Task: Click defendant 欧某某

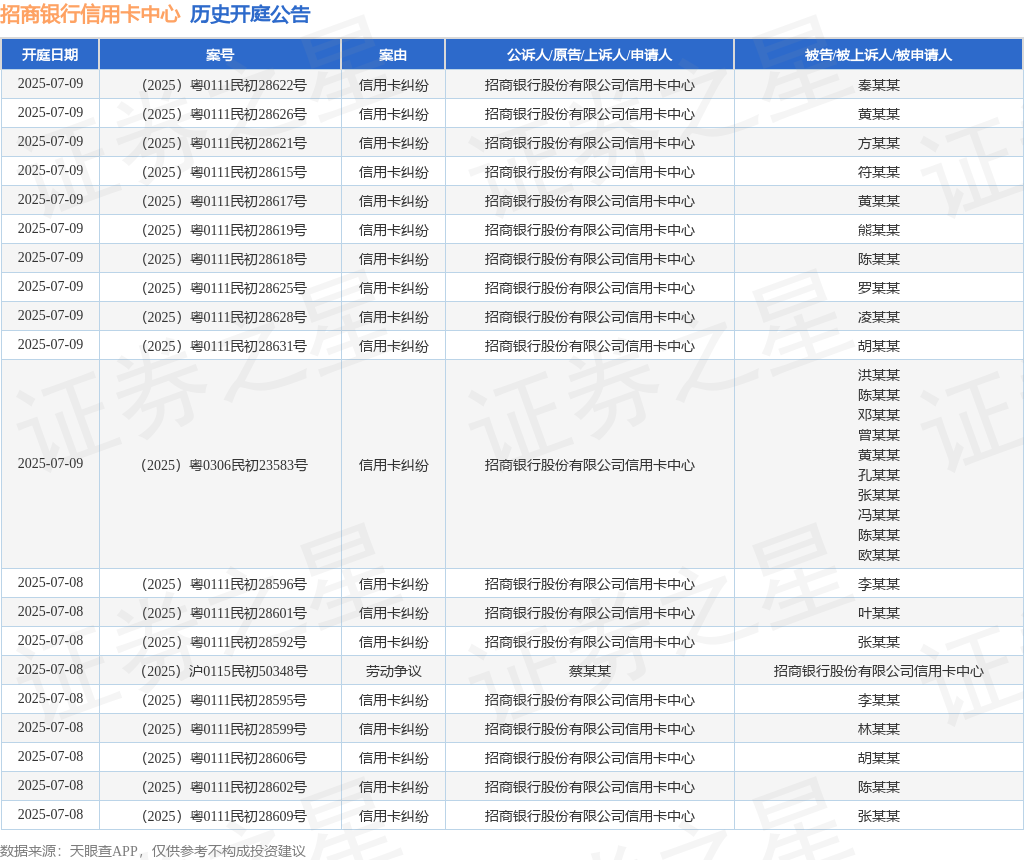Action: pos(878,555)
